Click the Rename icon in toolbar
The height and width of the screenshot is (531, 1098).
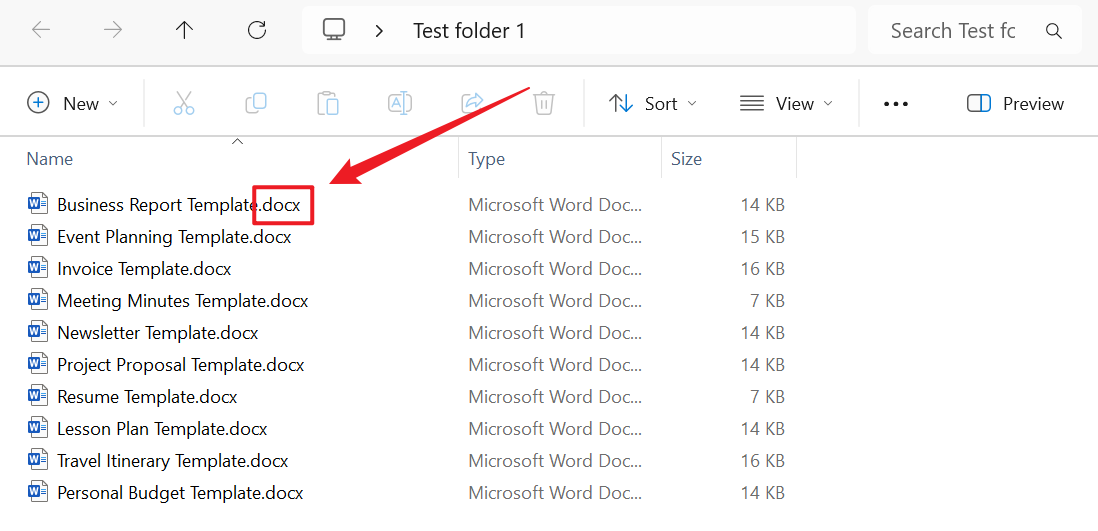tap(400, 103)
